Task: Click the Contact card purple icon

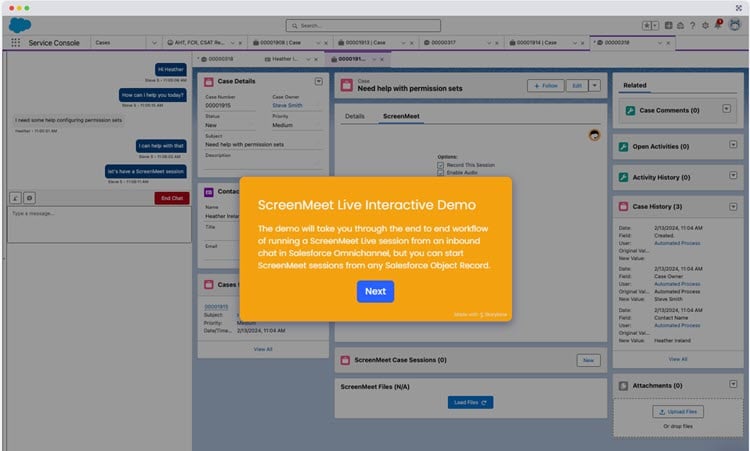Action: click(209, 192)
